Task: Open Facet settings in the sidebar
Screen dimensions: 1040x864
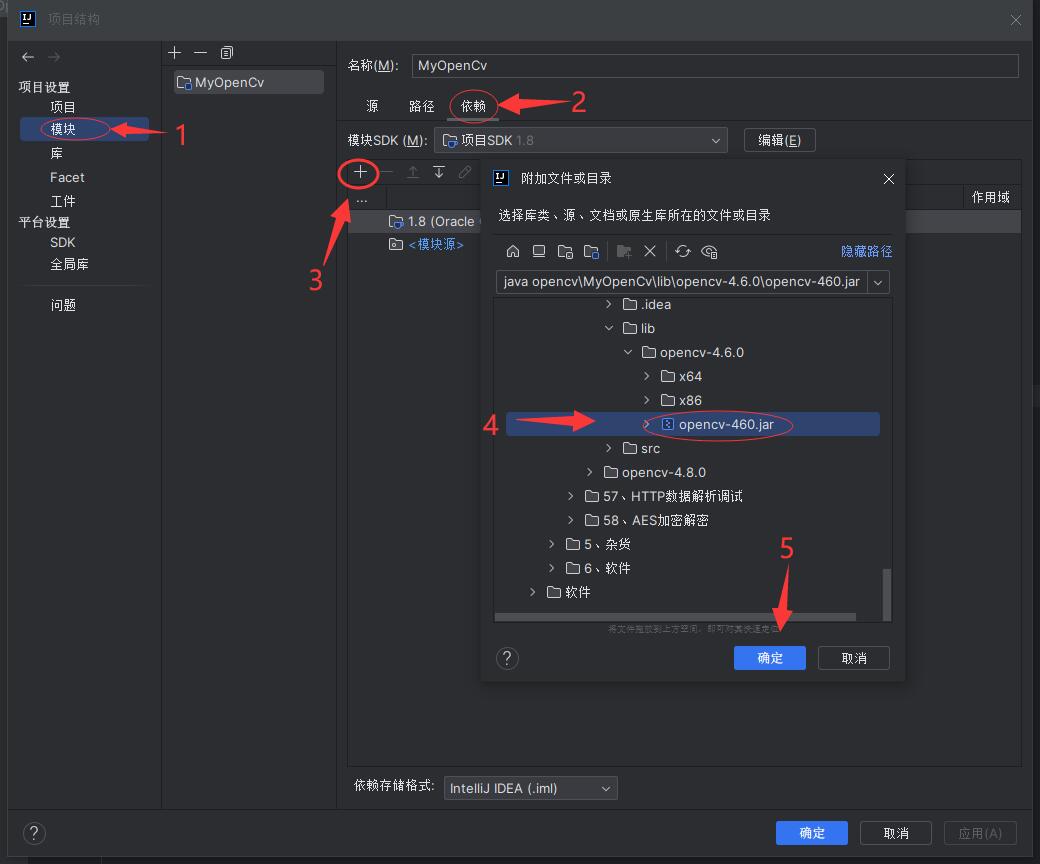Action: pyautogui.click(x=67, y=177)
